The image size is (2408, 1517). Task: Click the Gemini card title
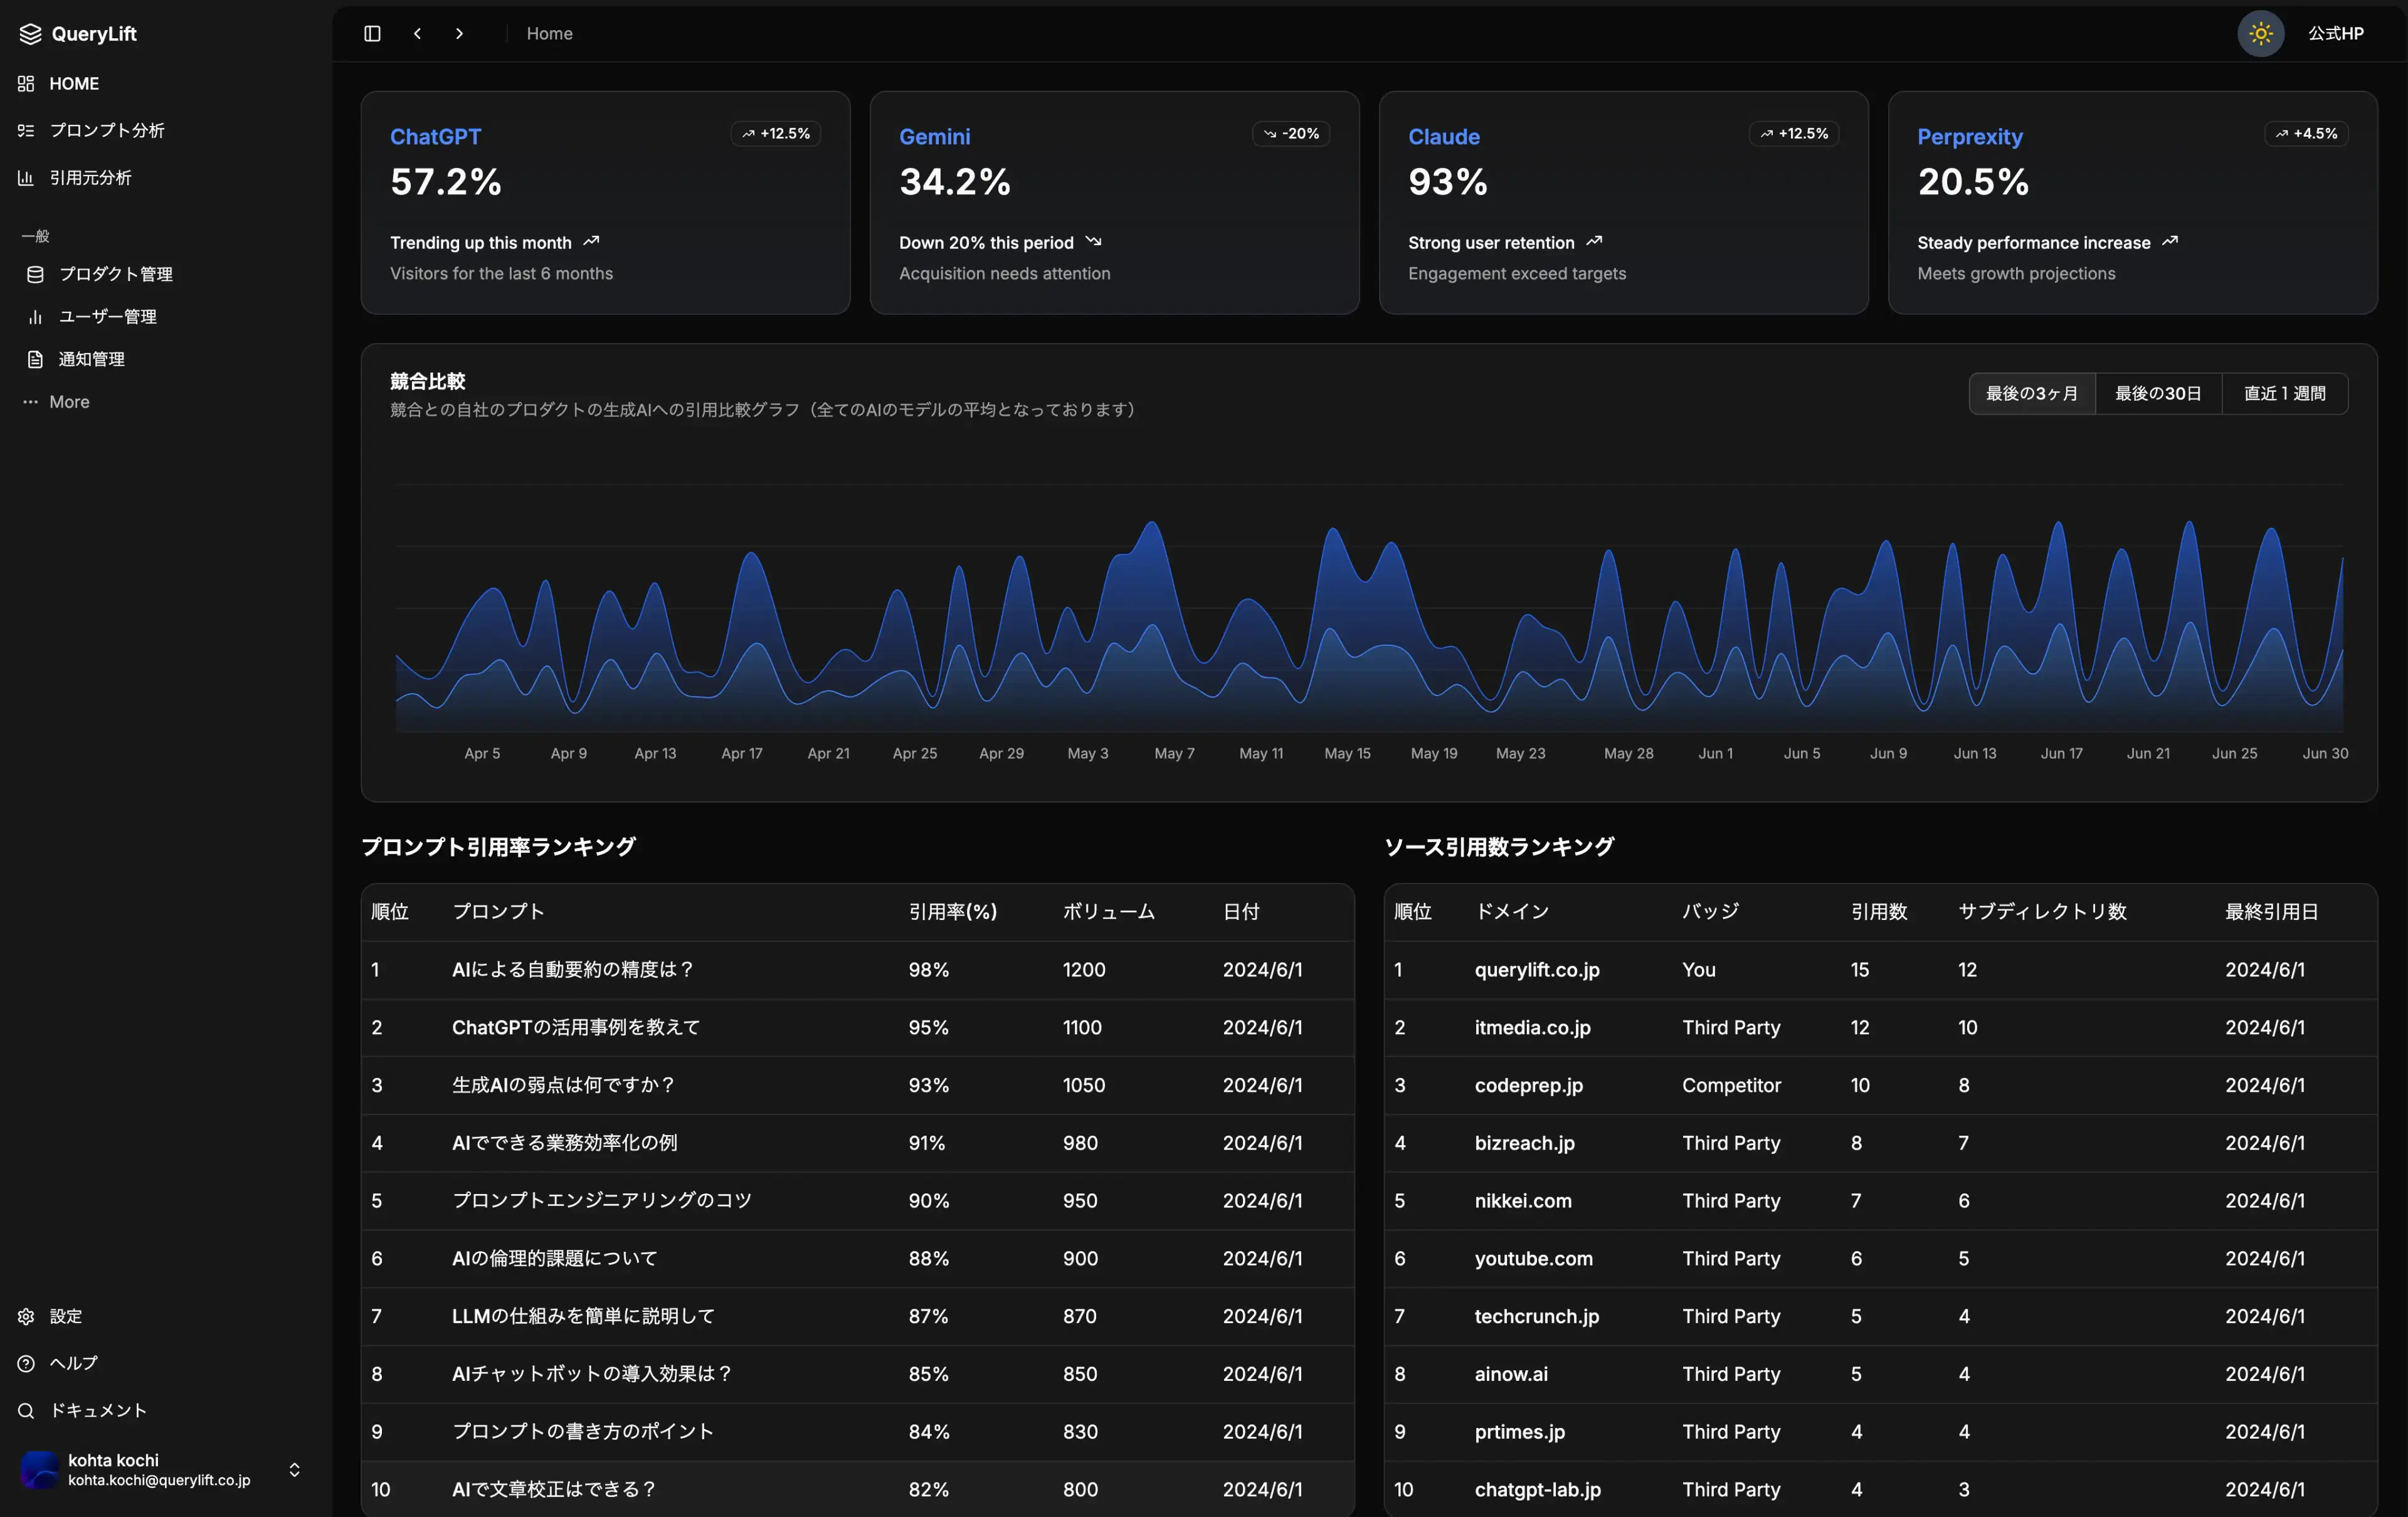[x=934, y=137]
